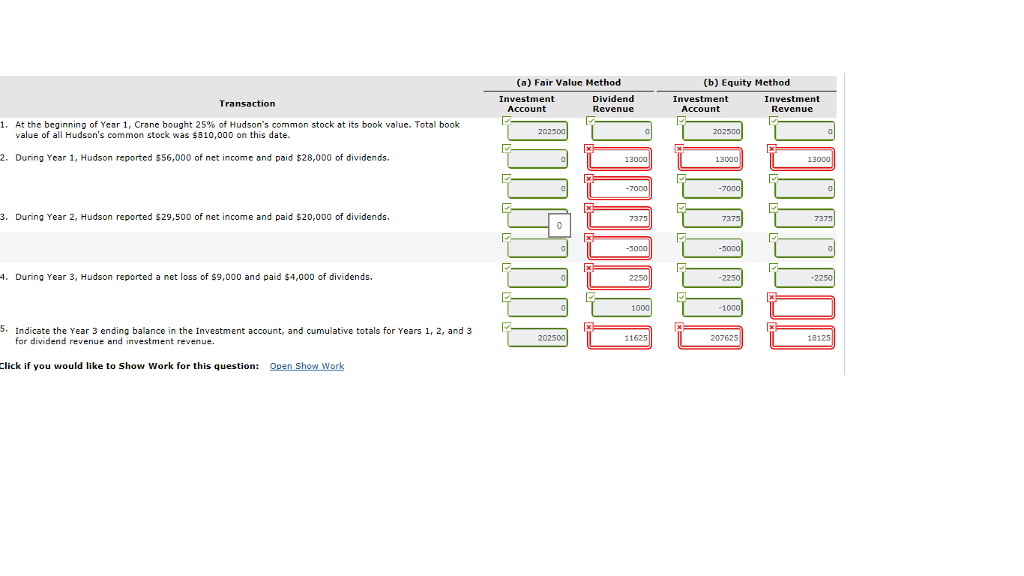Click the checkmark icon on the -7000 Equity Investment Account
Viewport: 1024px width, 576px height.
[679, 177]
